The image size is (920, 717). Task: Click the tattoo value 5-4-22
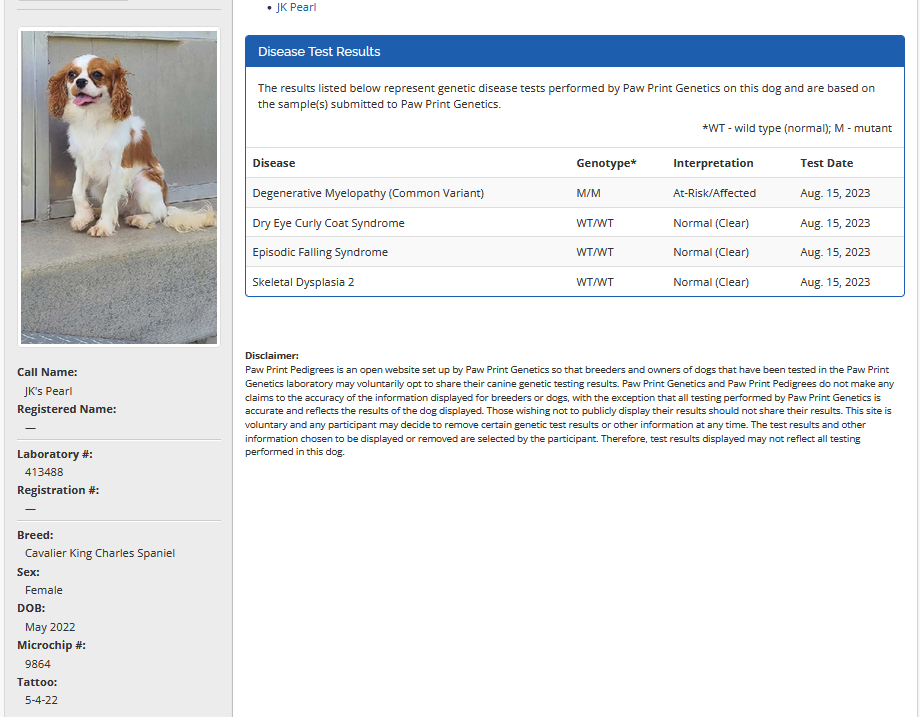tap(41, 700)
